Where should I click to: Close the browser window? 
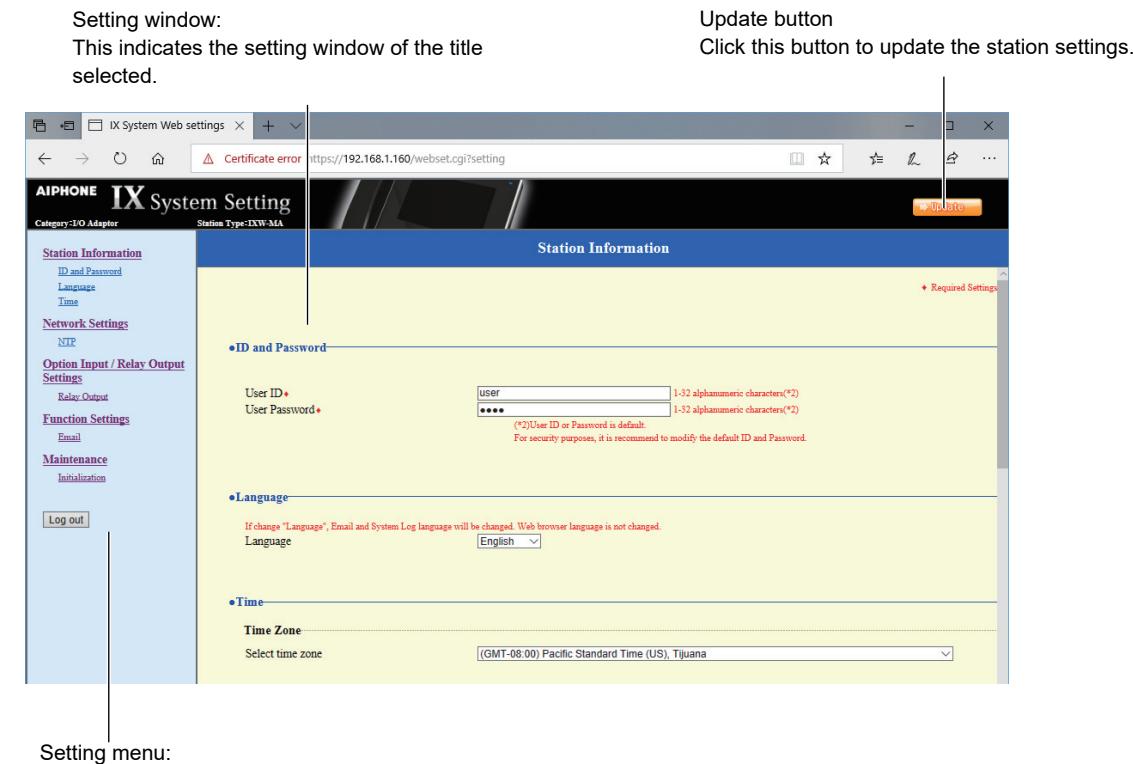pos(988,126)
